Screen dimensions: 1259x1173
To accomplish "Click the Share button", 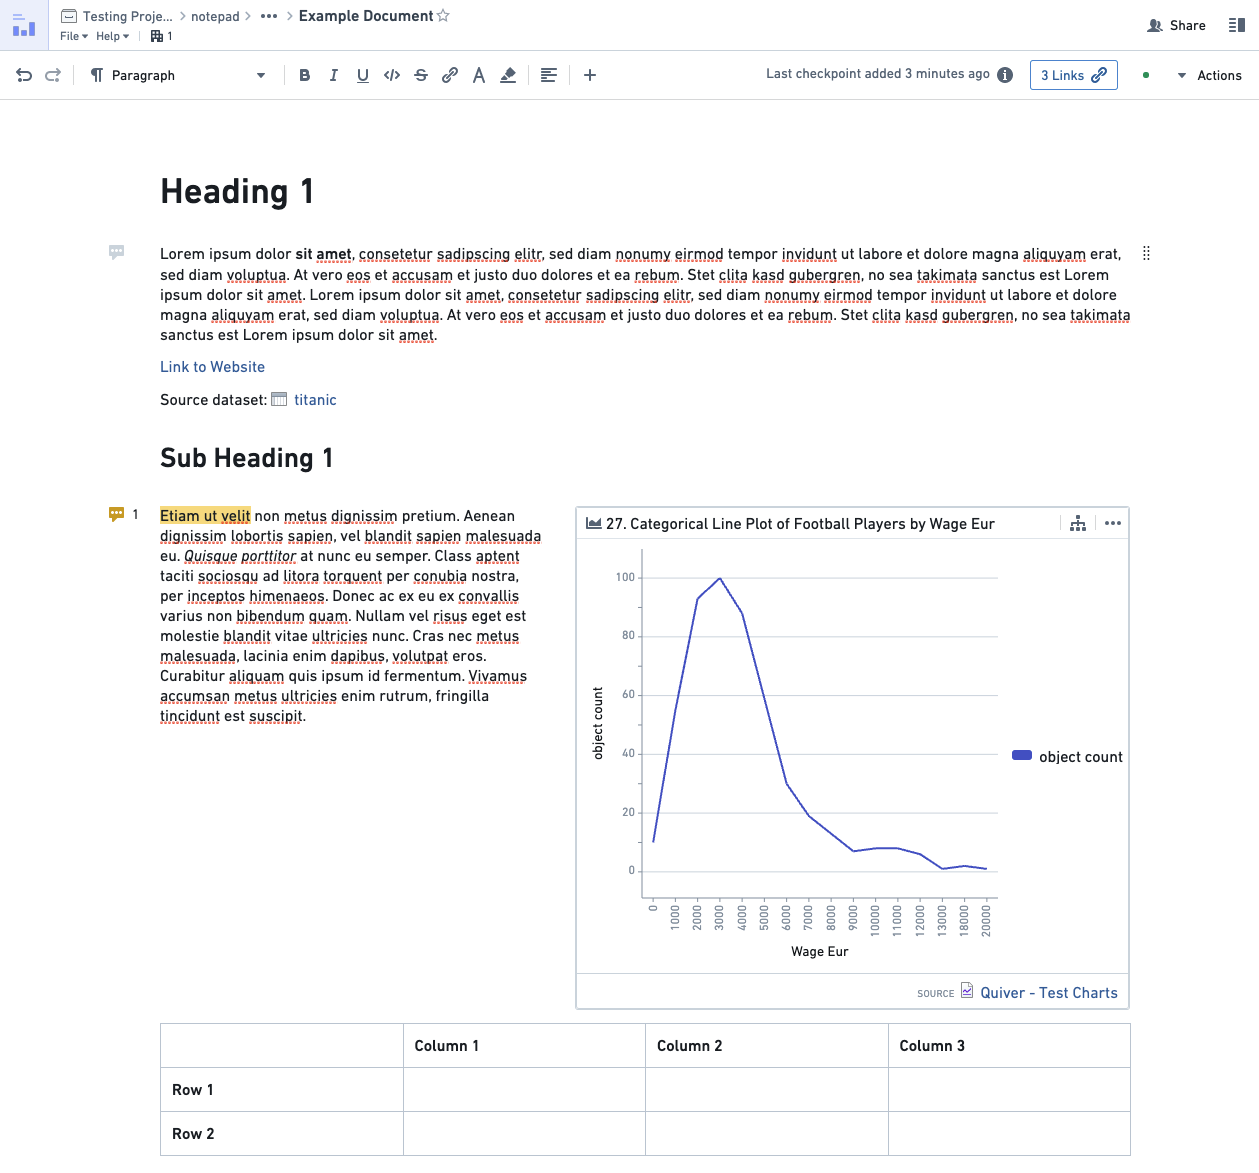I will click(x=1177, y=25).
